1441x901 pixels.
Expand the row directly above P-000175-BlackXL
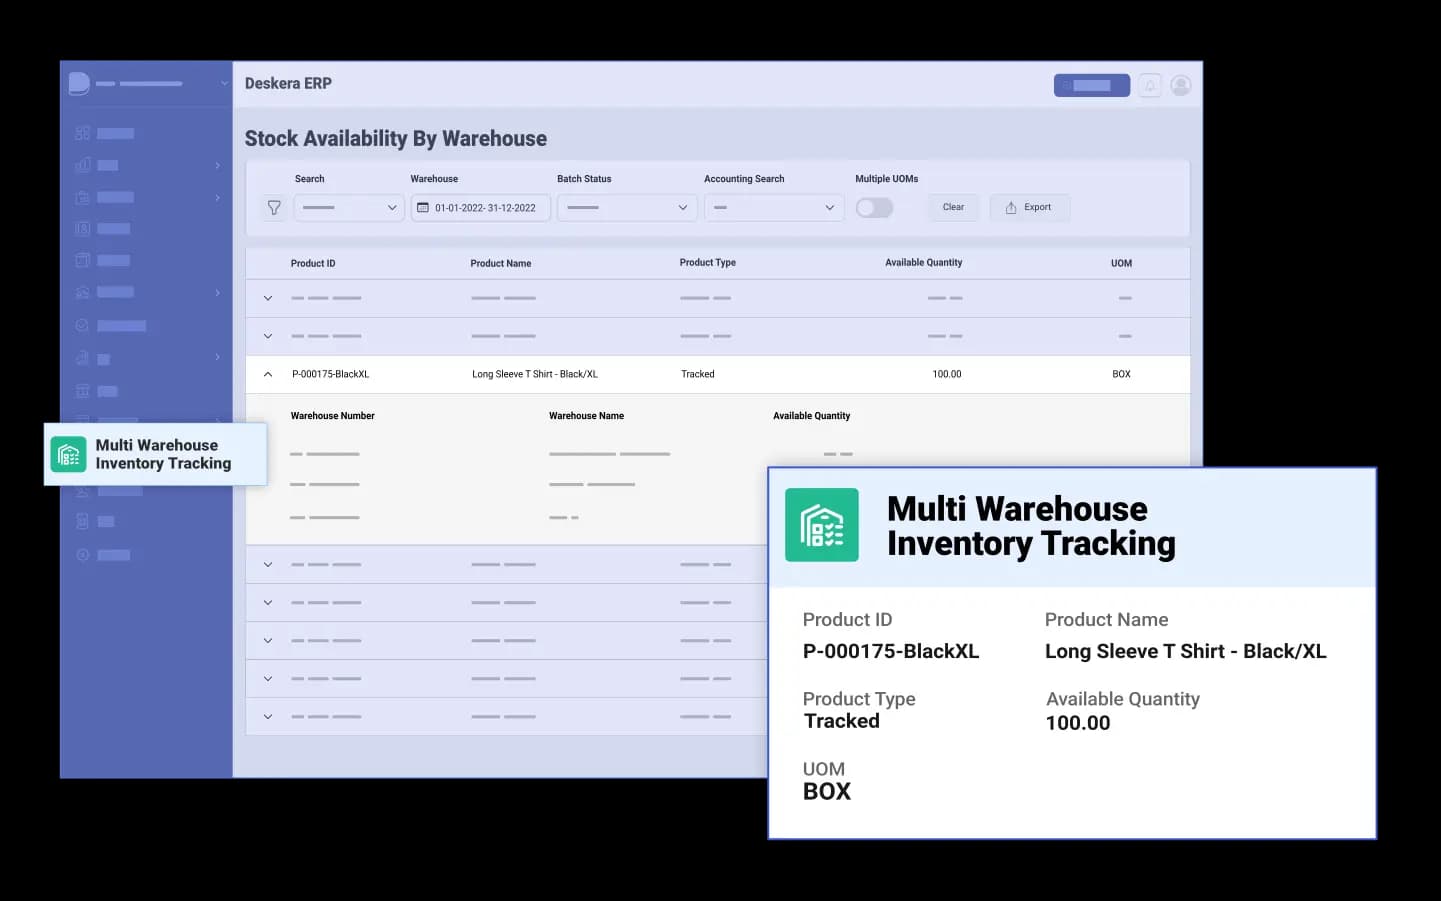click(268, 336)
